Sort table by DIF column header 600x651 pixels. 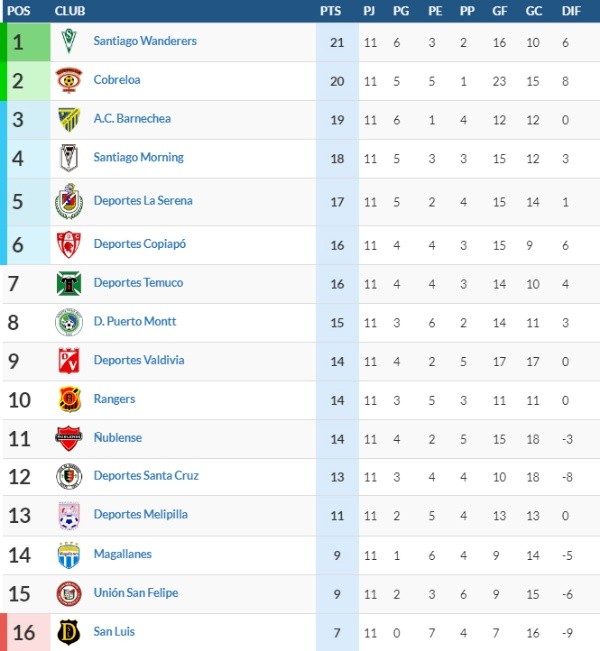(x=571, y=10)
